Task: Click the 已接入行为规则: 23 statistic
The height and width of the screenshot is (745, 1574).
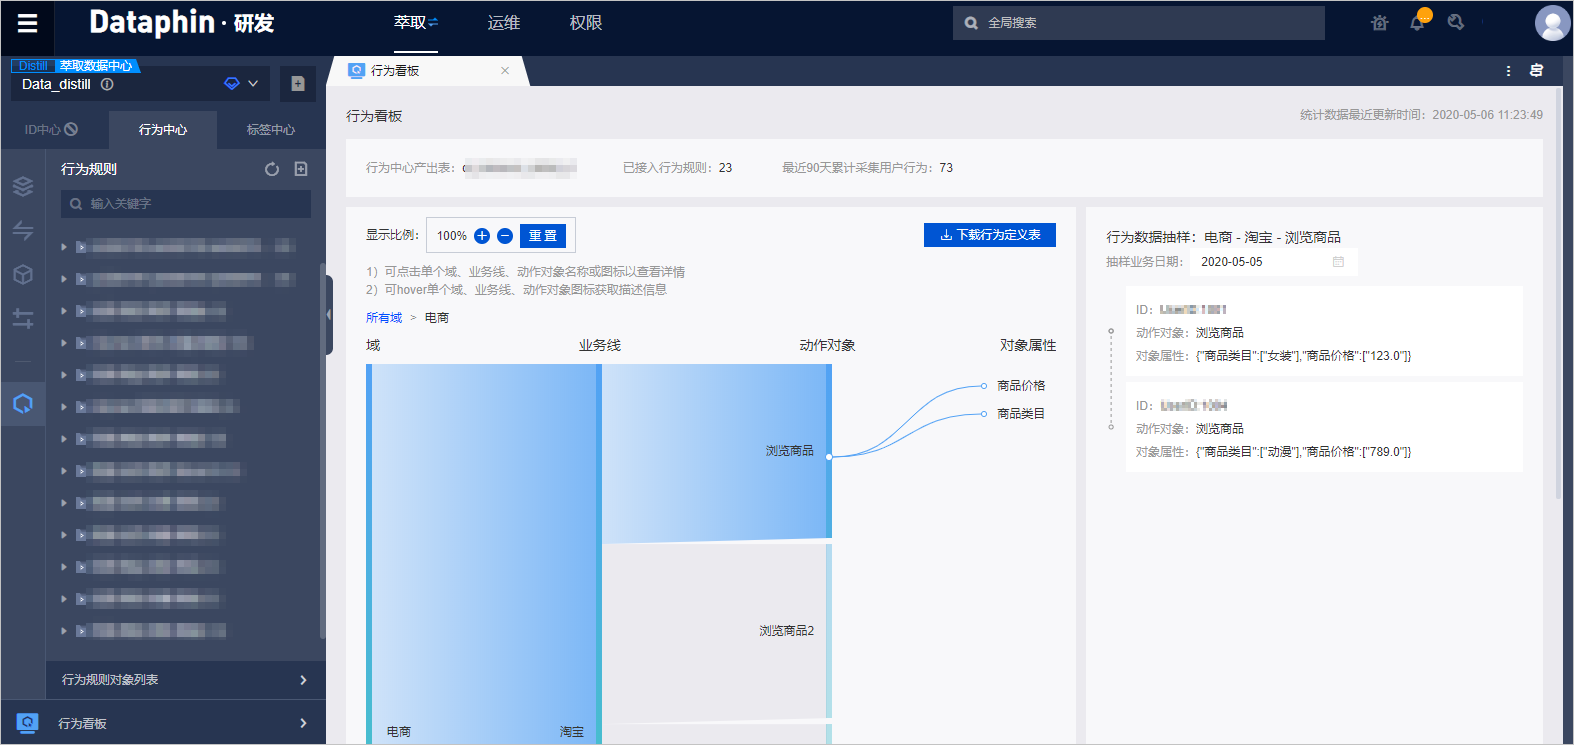Action: [677, 168]
